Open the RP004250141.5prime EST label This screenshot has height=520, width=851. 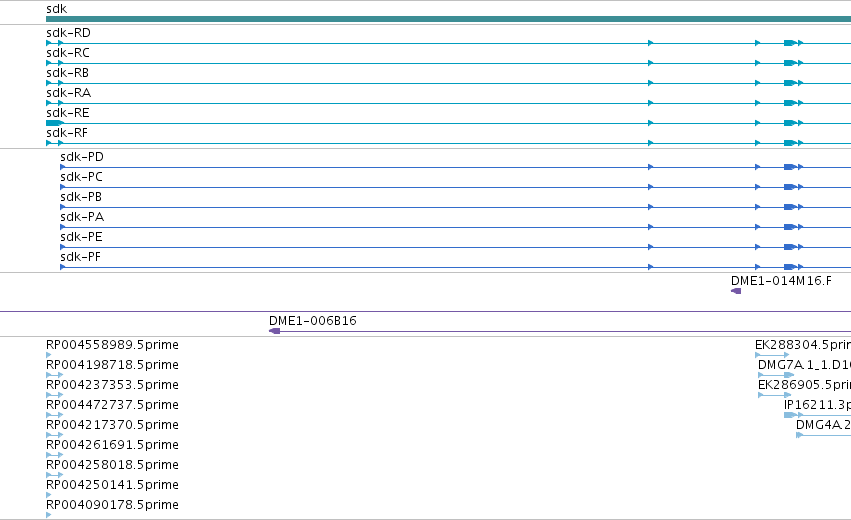pos(112,485)
